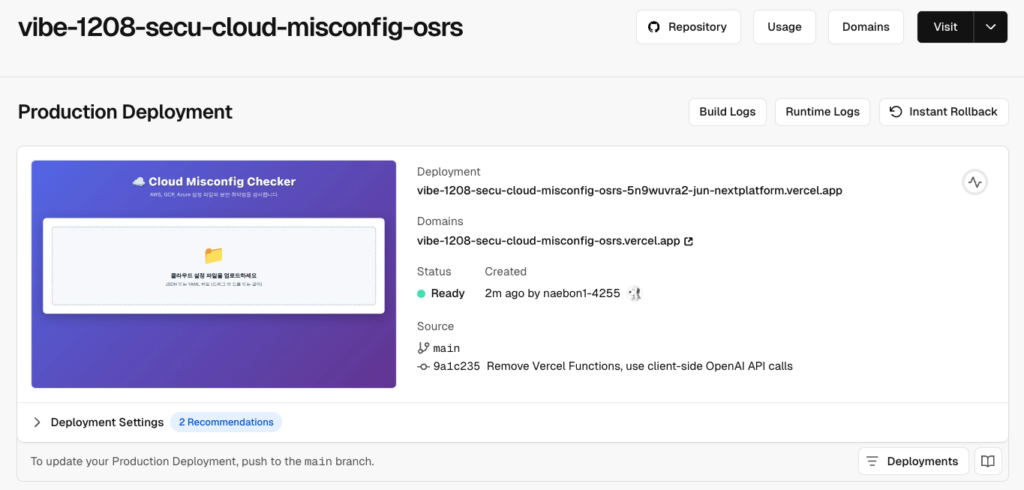Image resolution: width=1024 pixels, height=490 pixels.
Task: Click the black Visit button
Action: click(945, 27)
